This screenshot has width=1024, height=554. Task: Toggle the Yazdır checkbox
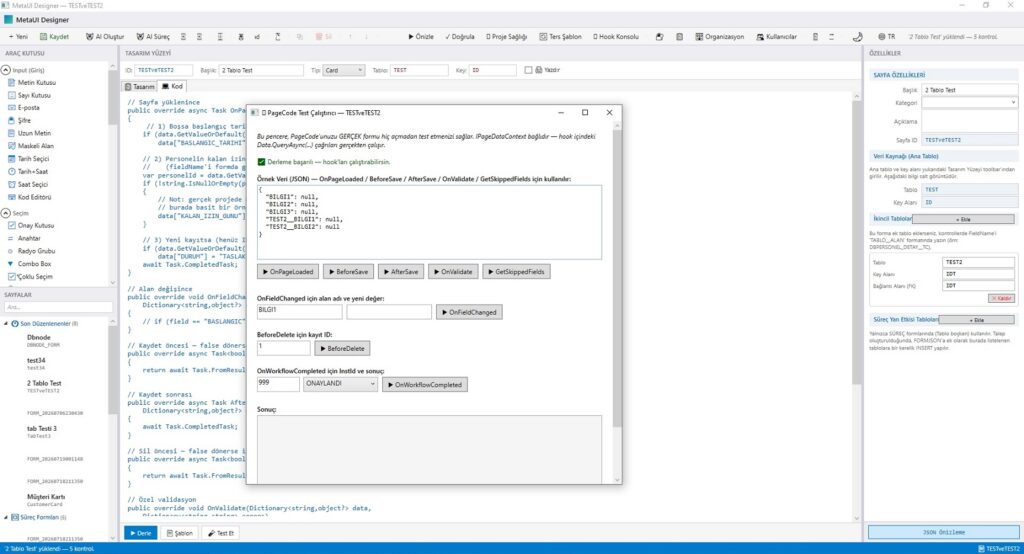coord(528,70)
